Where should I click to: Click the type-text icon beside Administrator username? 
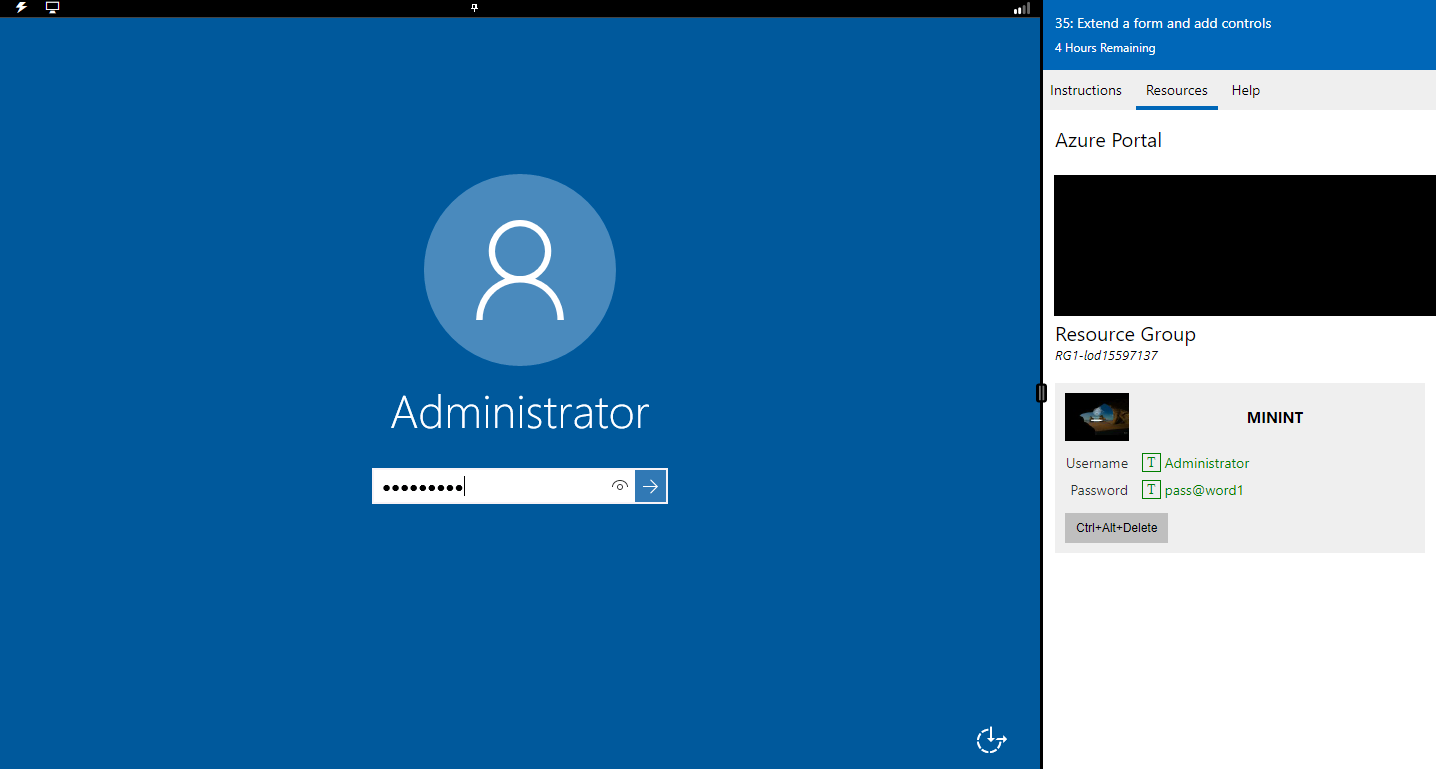[x=1151, y=463]
